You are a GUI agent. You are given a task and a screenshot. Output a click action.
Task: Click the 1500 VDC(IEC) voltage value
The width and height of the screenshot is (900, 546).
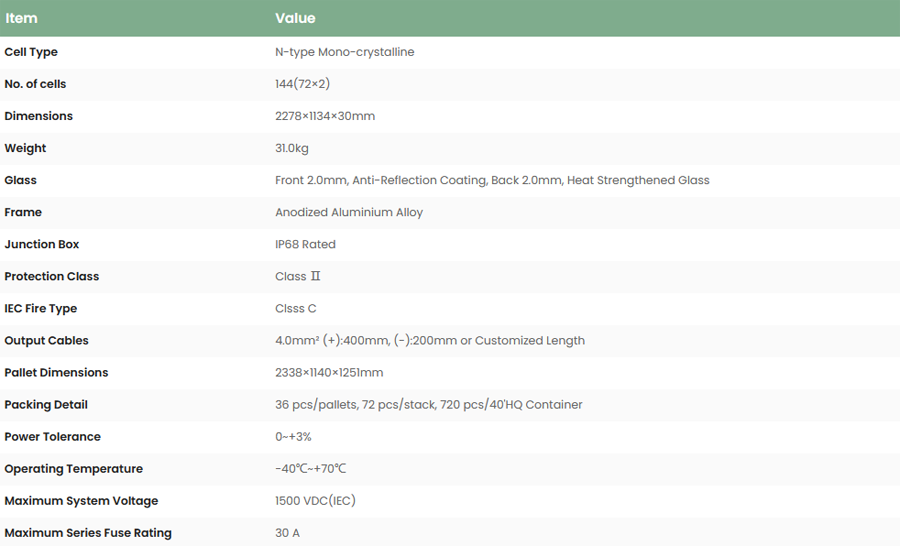[315, 500]
